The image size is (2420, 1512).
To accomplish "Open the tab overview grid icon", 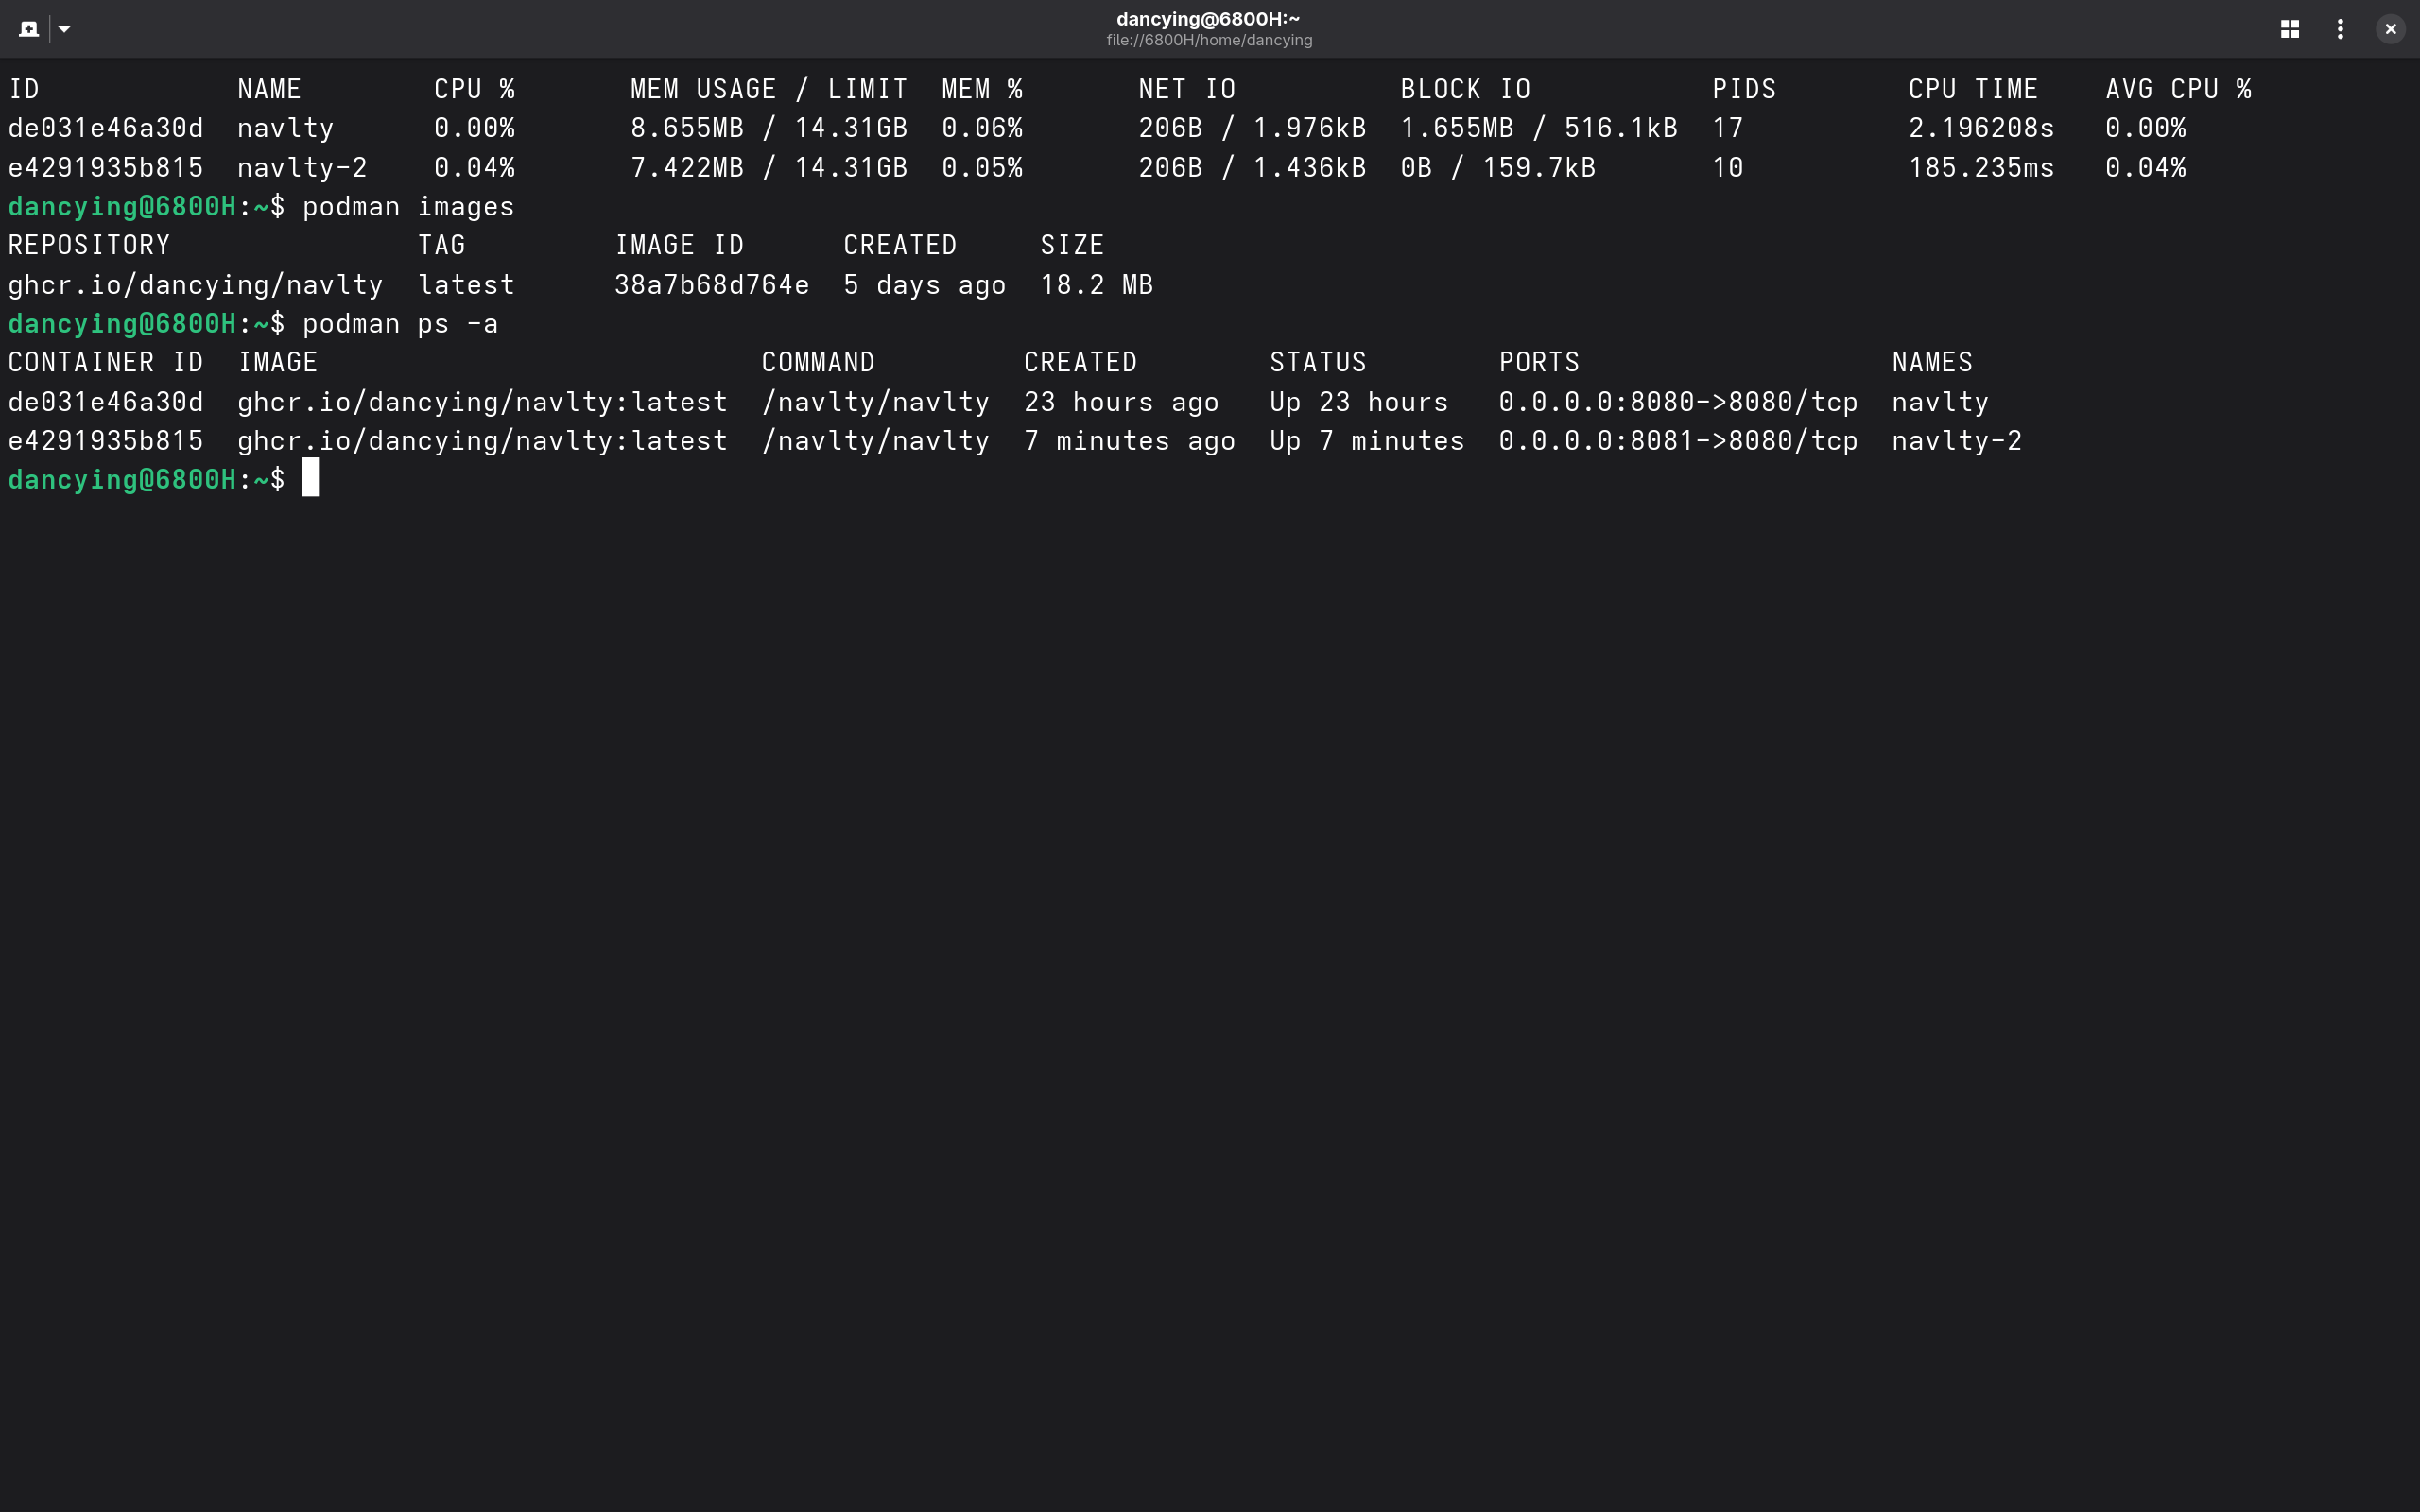I will (2289, 29).
